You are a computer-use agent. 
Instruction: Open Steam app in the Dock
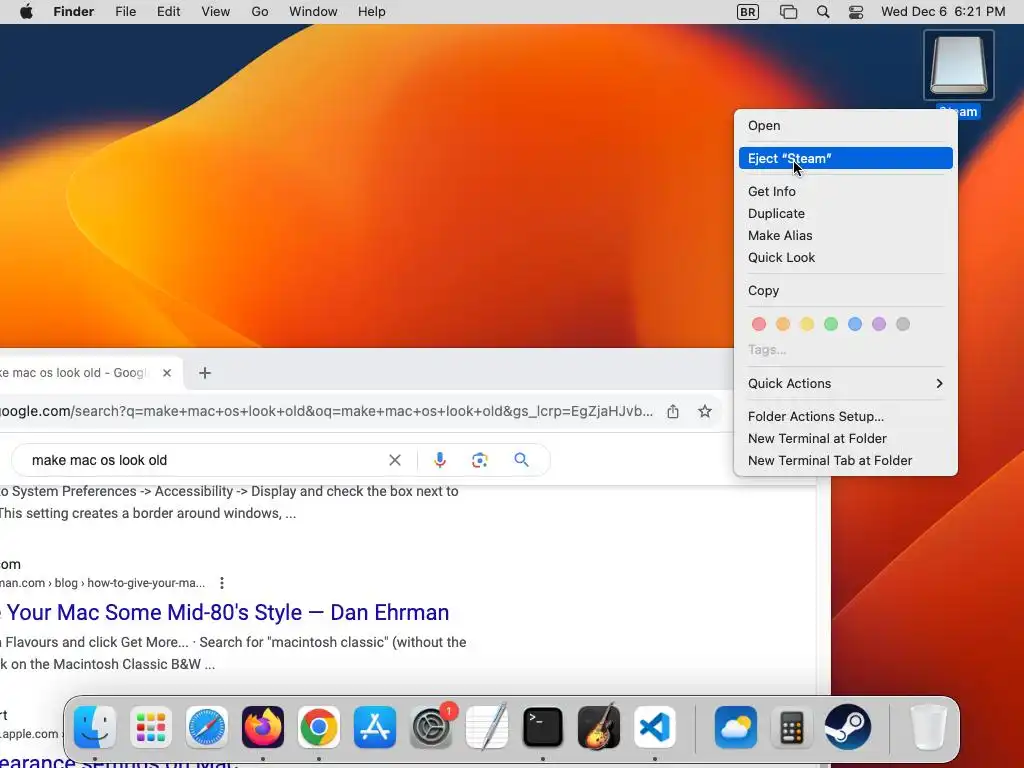coord(848,727)
